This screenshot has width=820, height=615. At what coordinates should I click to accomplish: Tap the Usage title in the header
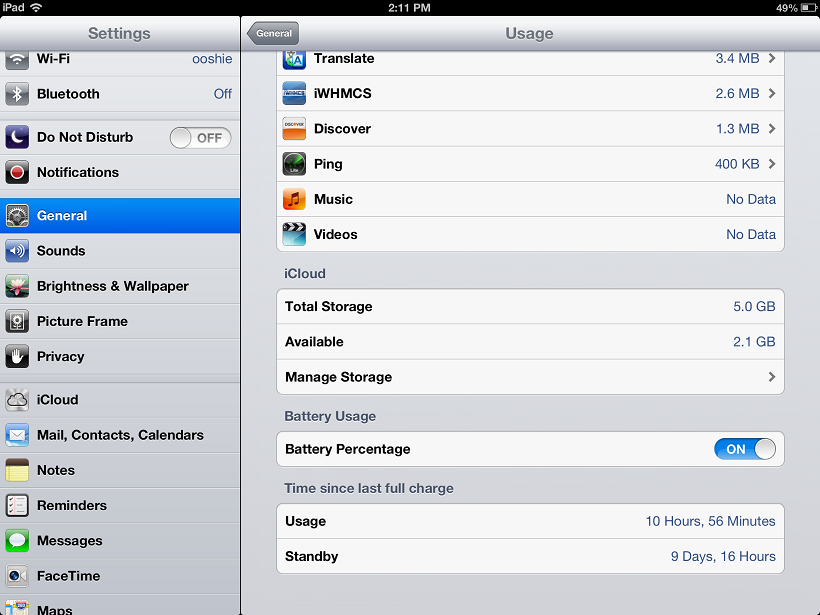click(x=529, y=33)
